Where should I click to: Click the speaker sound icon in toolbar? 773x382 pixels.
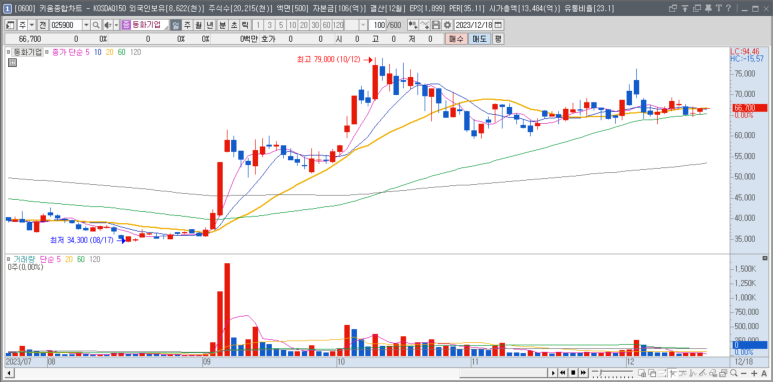click(108, 25)
